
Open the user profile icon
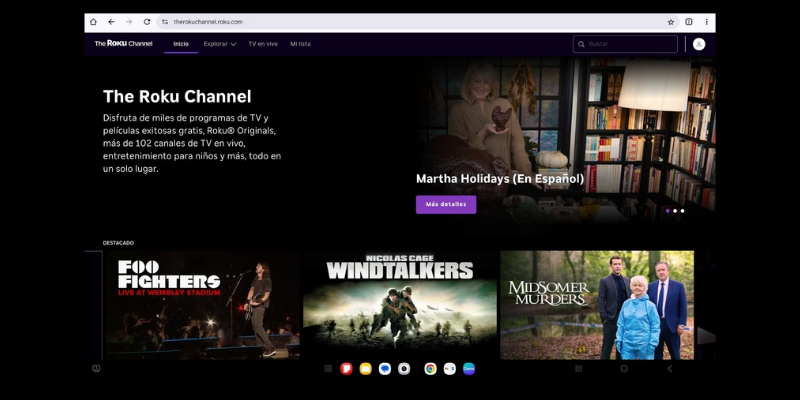click(699, 44)
